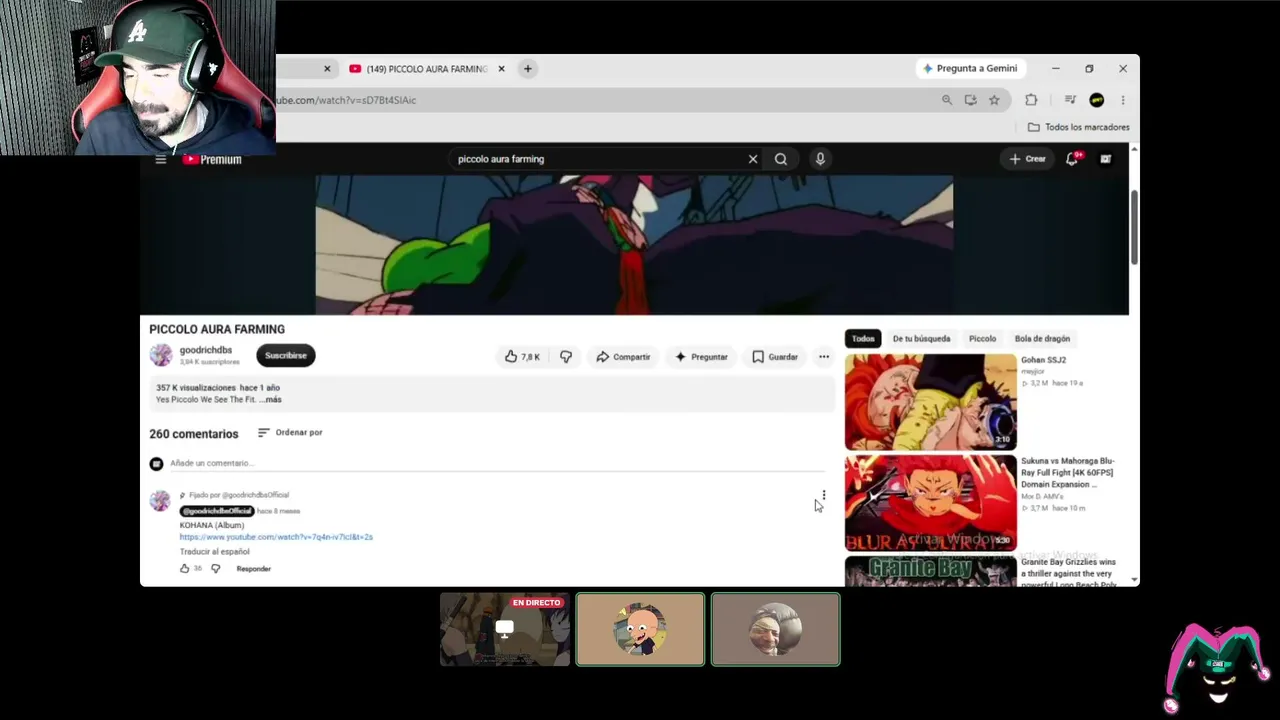Viewport: 1280px width, 720px height.
Task: Run the search with the magnifier button
Action: pos(781,159)
